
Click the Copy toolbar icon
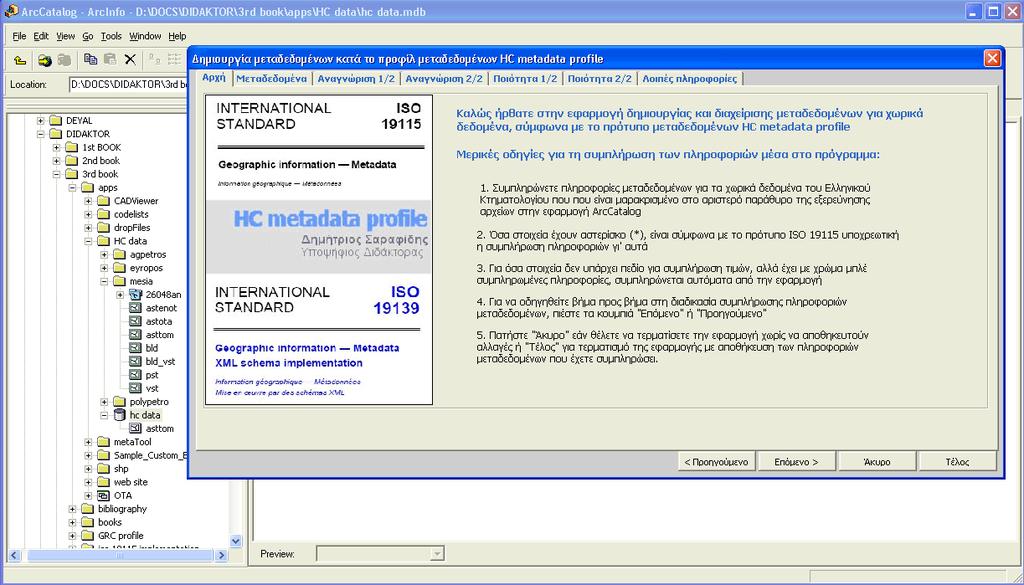pyautogui.click(x=90, y=60)
